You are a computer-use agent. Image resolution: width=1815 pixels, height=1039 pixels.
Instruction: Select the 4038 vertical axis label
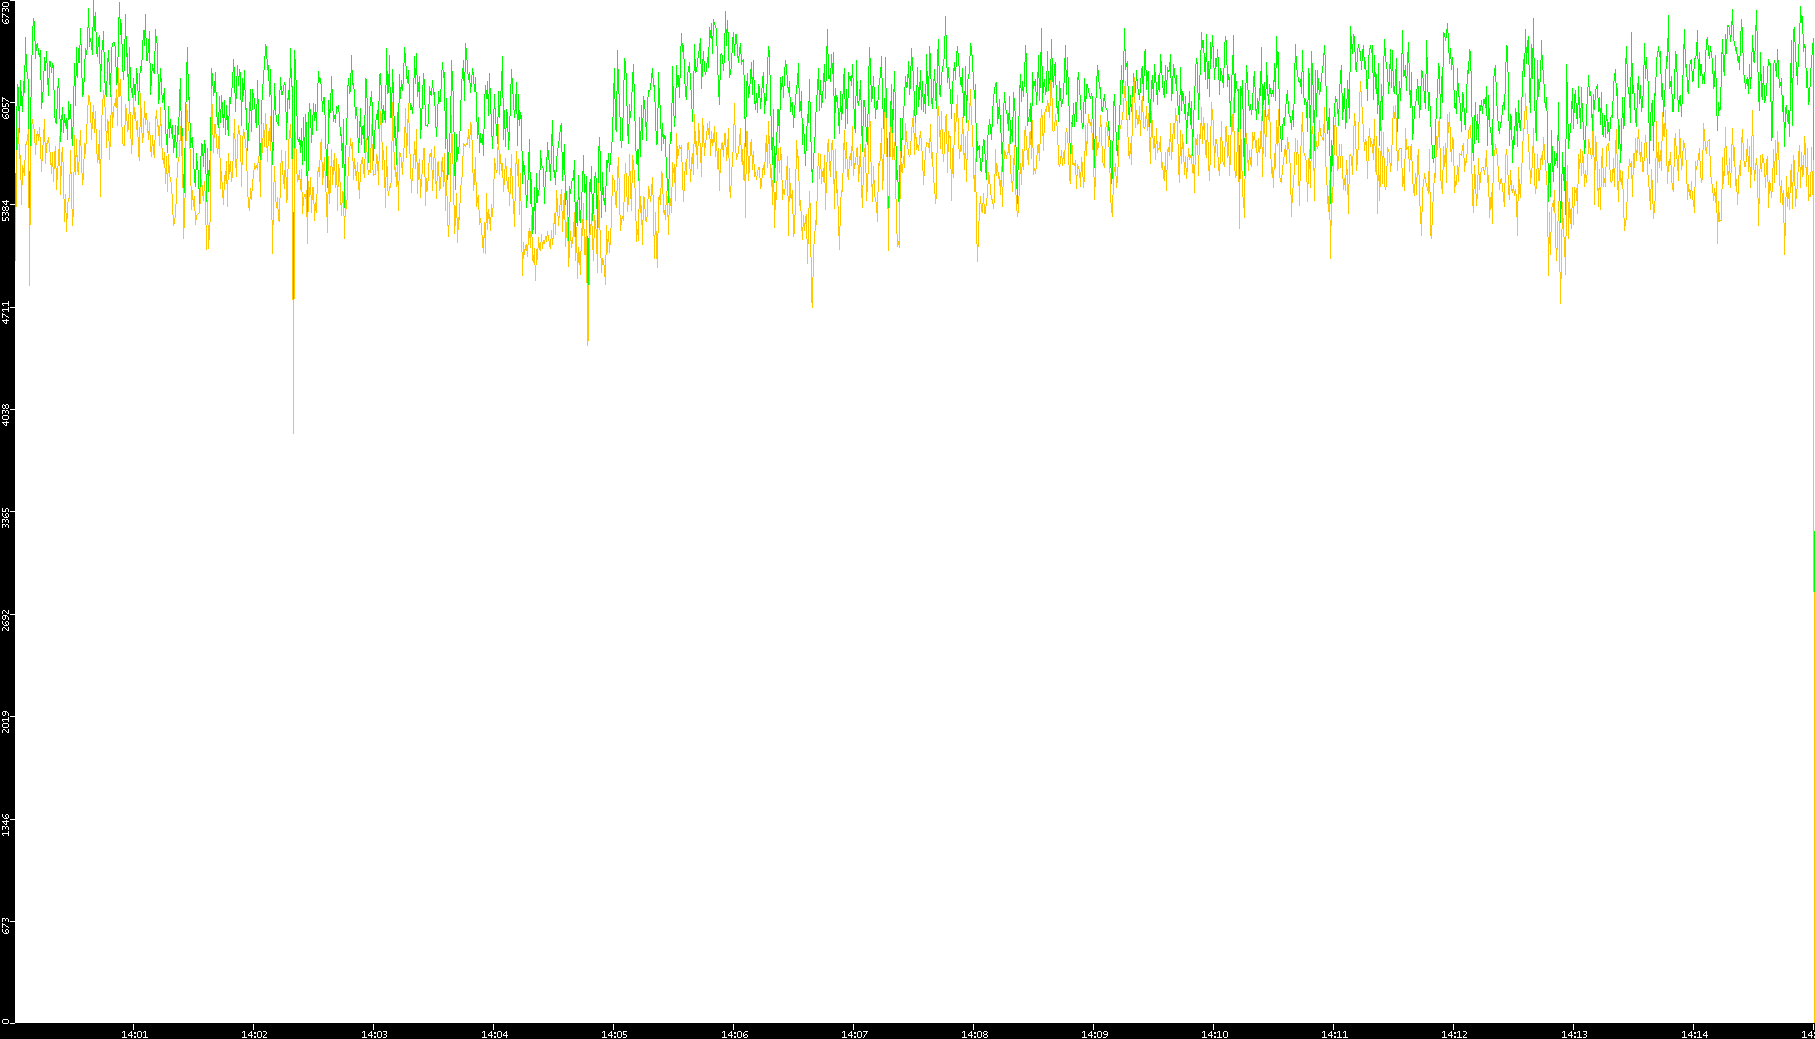click(x=6, y=414)
